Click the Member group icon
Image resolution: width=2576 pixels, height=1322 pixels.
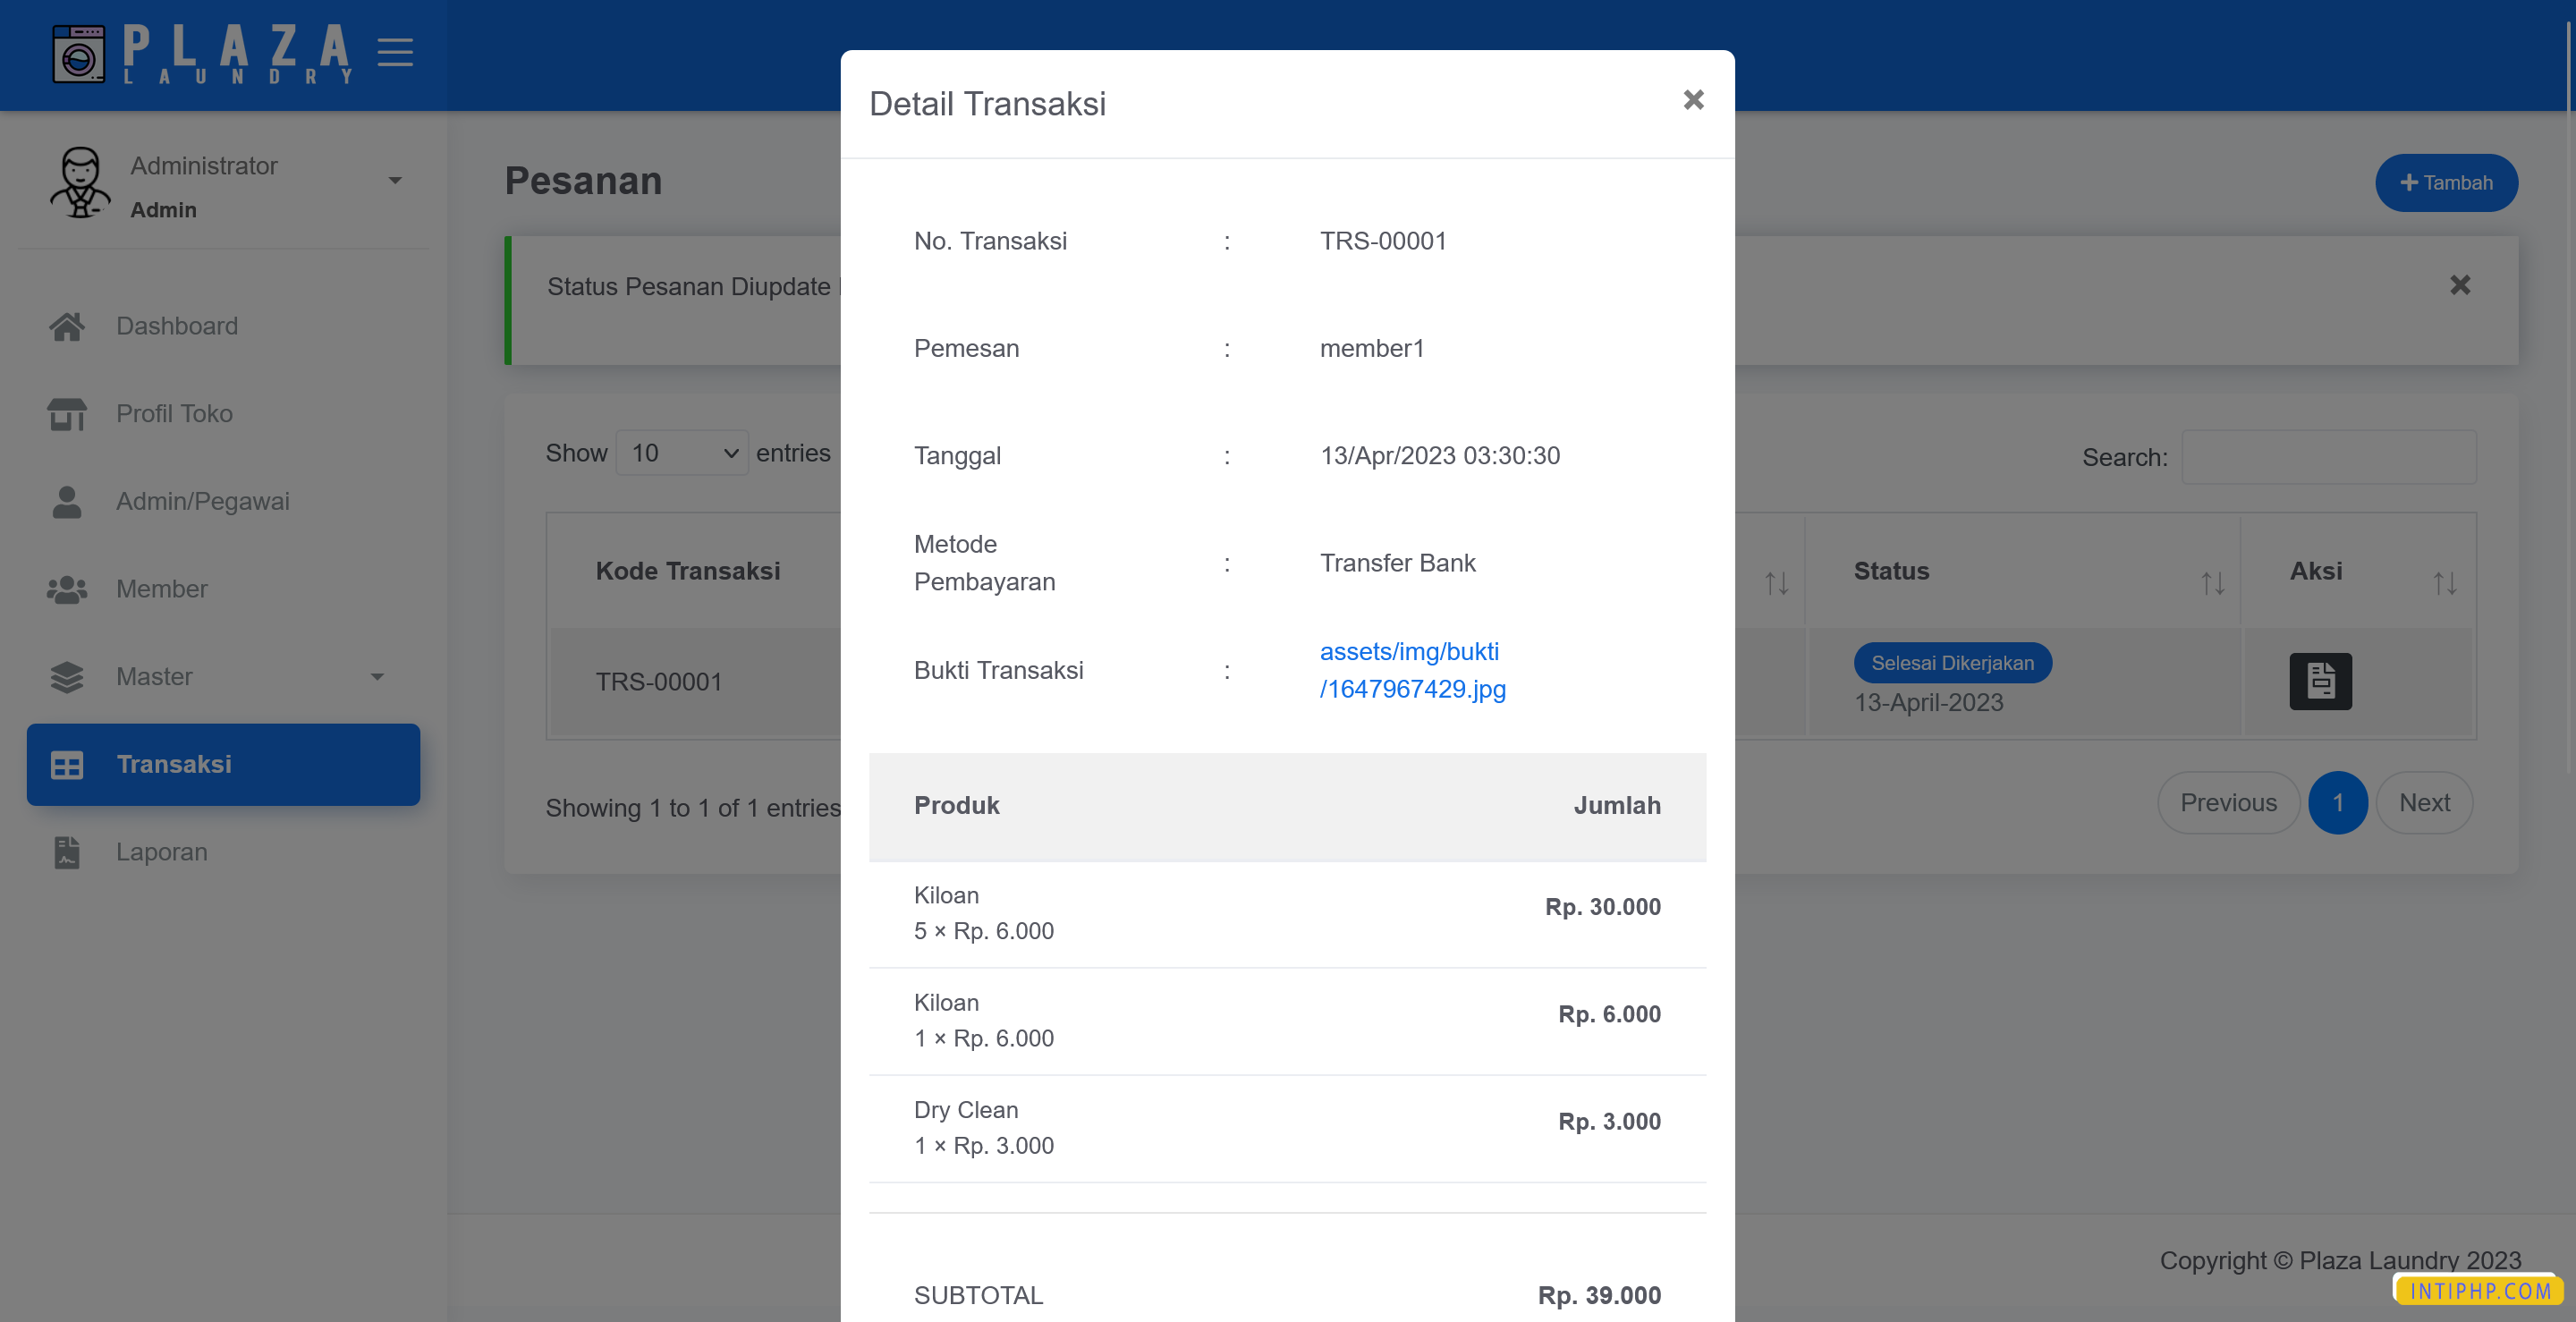tap(67, 589)
